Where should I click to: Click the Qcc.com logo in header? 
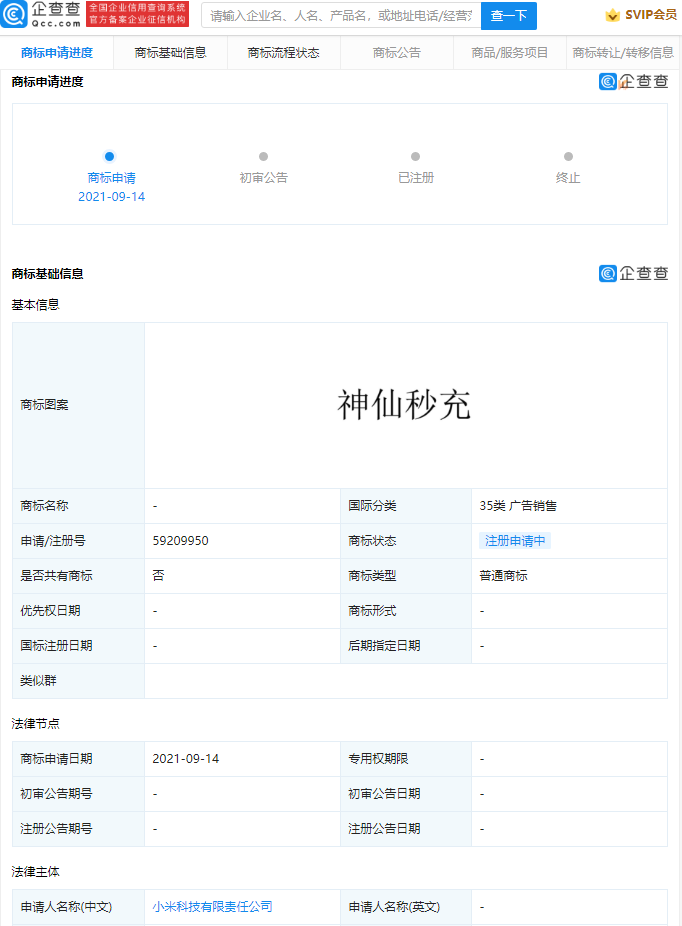(40, 15)
